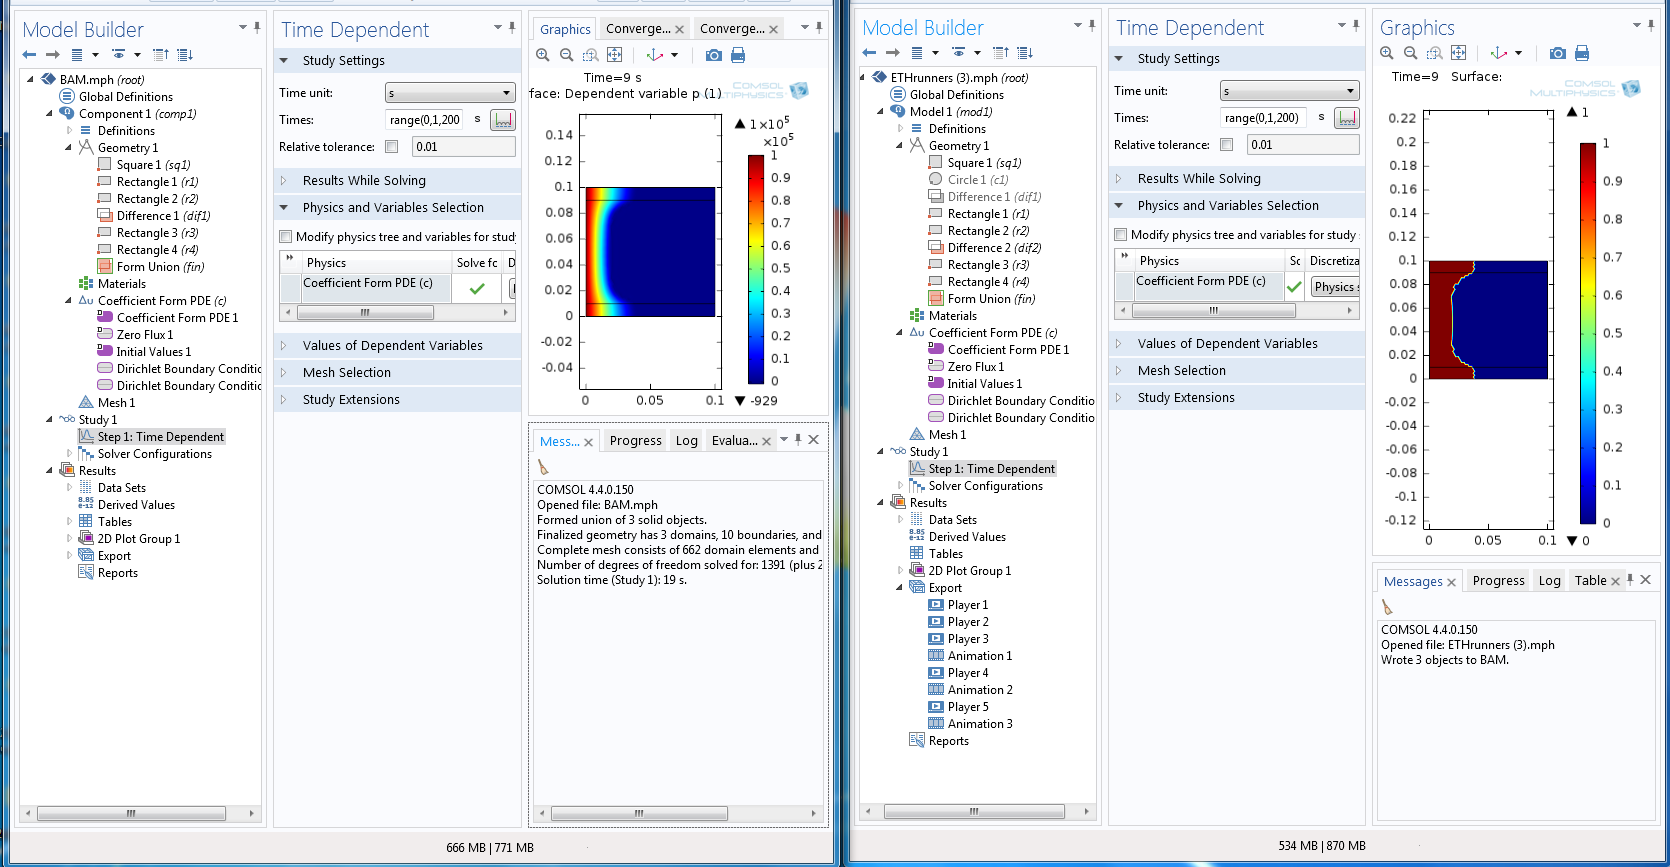Image resolution: width=1670 pixels, height=867 pixels.
Task: Click the print icon in left Graphics toolbar
Action: pos(738,55)
